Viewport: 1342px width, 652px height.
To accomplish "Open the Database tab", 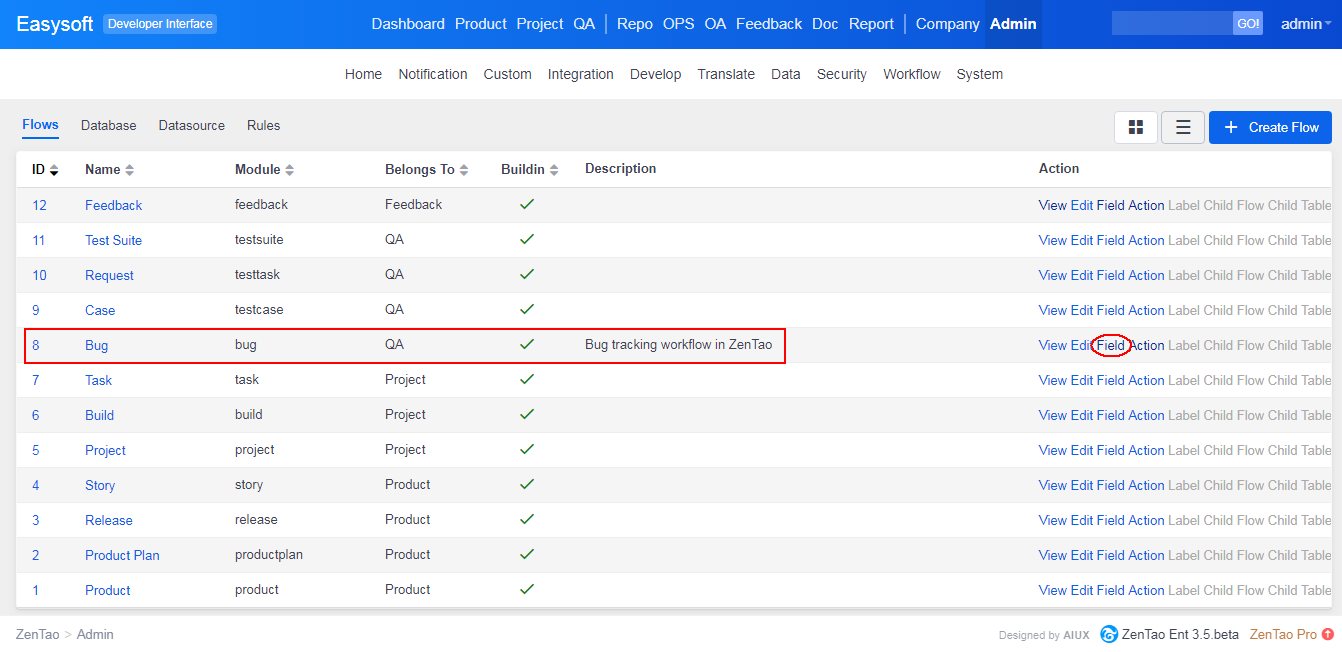I will [x=108, y=125].
